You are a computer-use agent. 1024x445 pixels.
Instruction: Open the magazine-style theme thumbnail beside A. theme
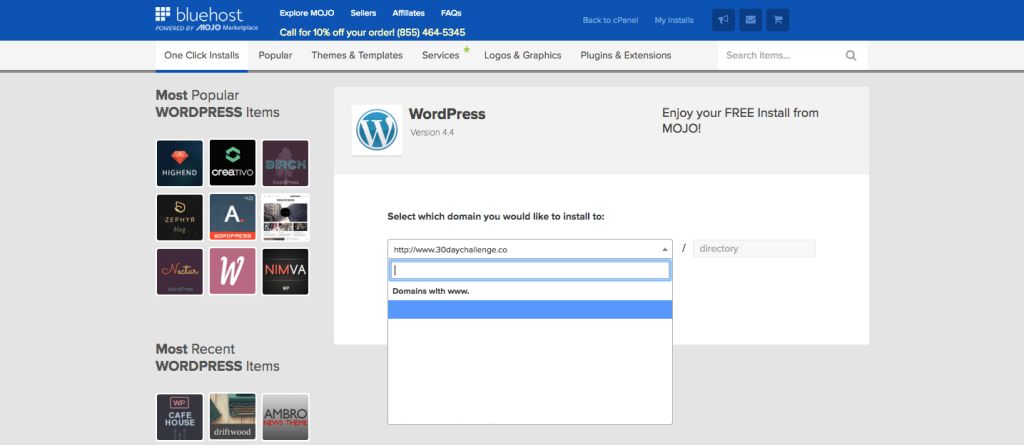click(285, 217)
